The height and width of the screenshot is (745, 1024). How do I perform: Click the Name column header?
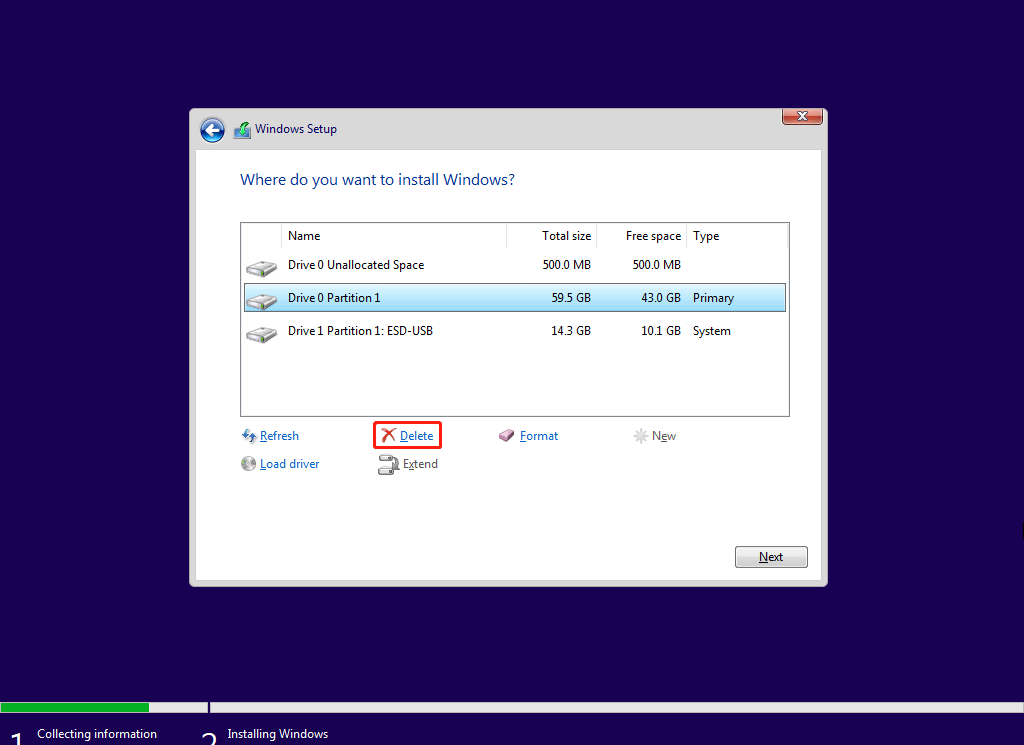pyautogui.click(x=304, y=236)
